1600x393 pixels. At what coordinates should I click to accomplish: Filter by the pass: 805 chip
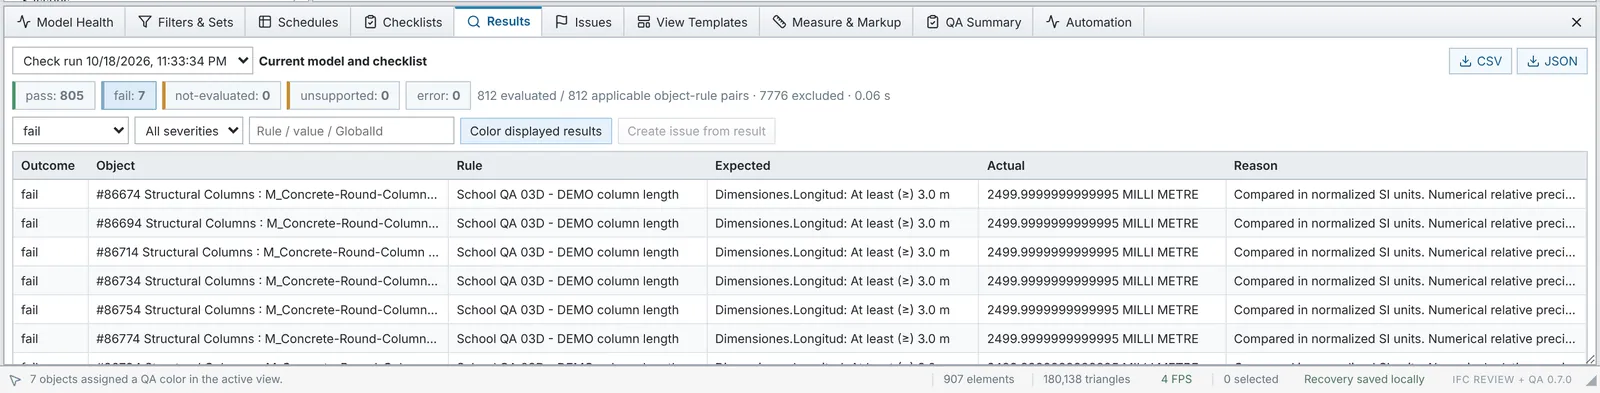point(54,96)
